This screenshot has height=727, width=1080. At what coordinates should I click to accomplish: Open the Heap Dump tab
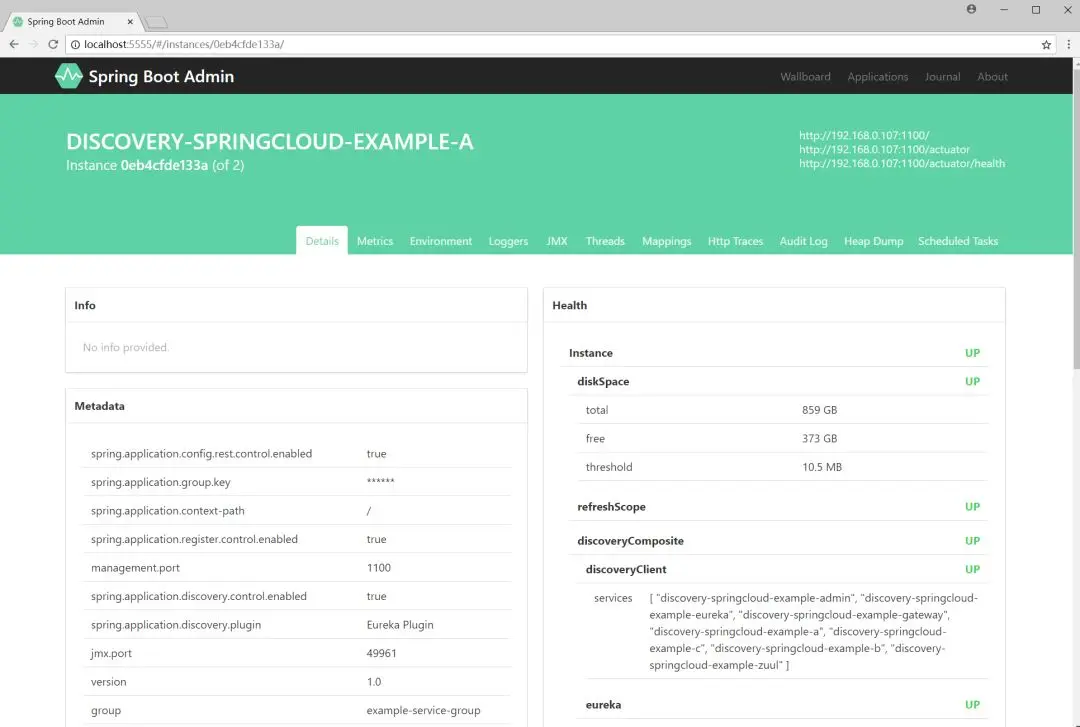[873, 240]
